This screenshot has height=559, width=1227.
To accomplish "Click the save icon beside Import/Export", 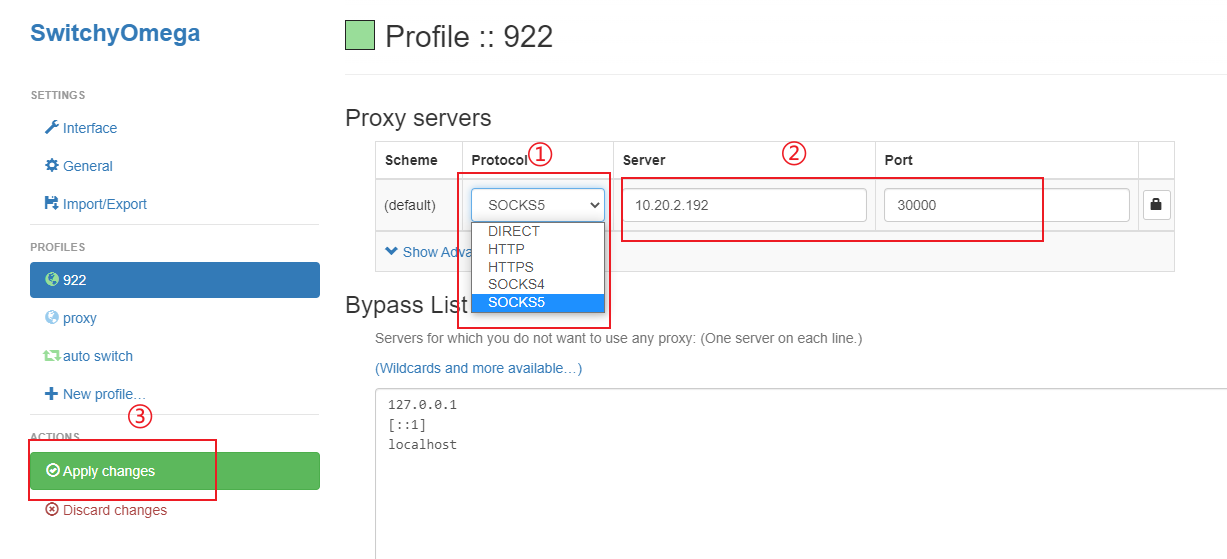I will [52, 204].
